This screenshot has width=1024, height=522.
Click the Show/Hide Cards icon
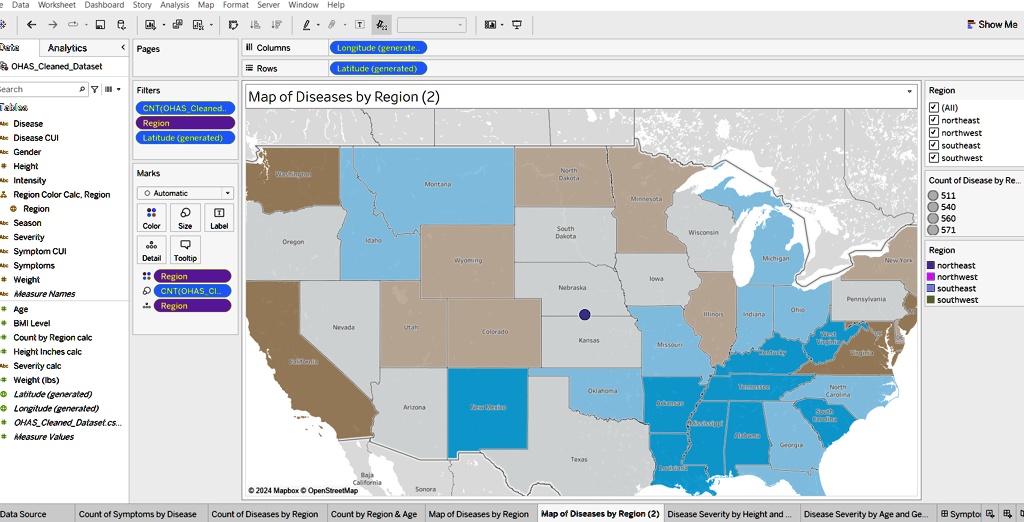pos(490,25)
